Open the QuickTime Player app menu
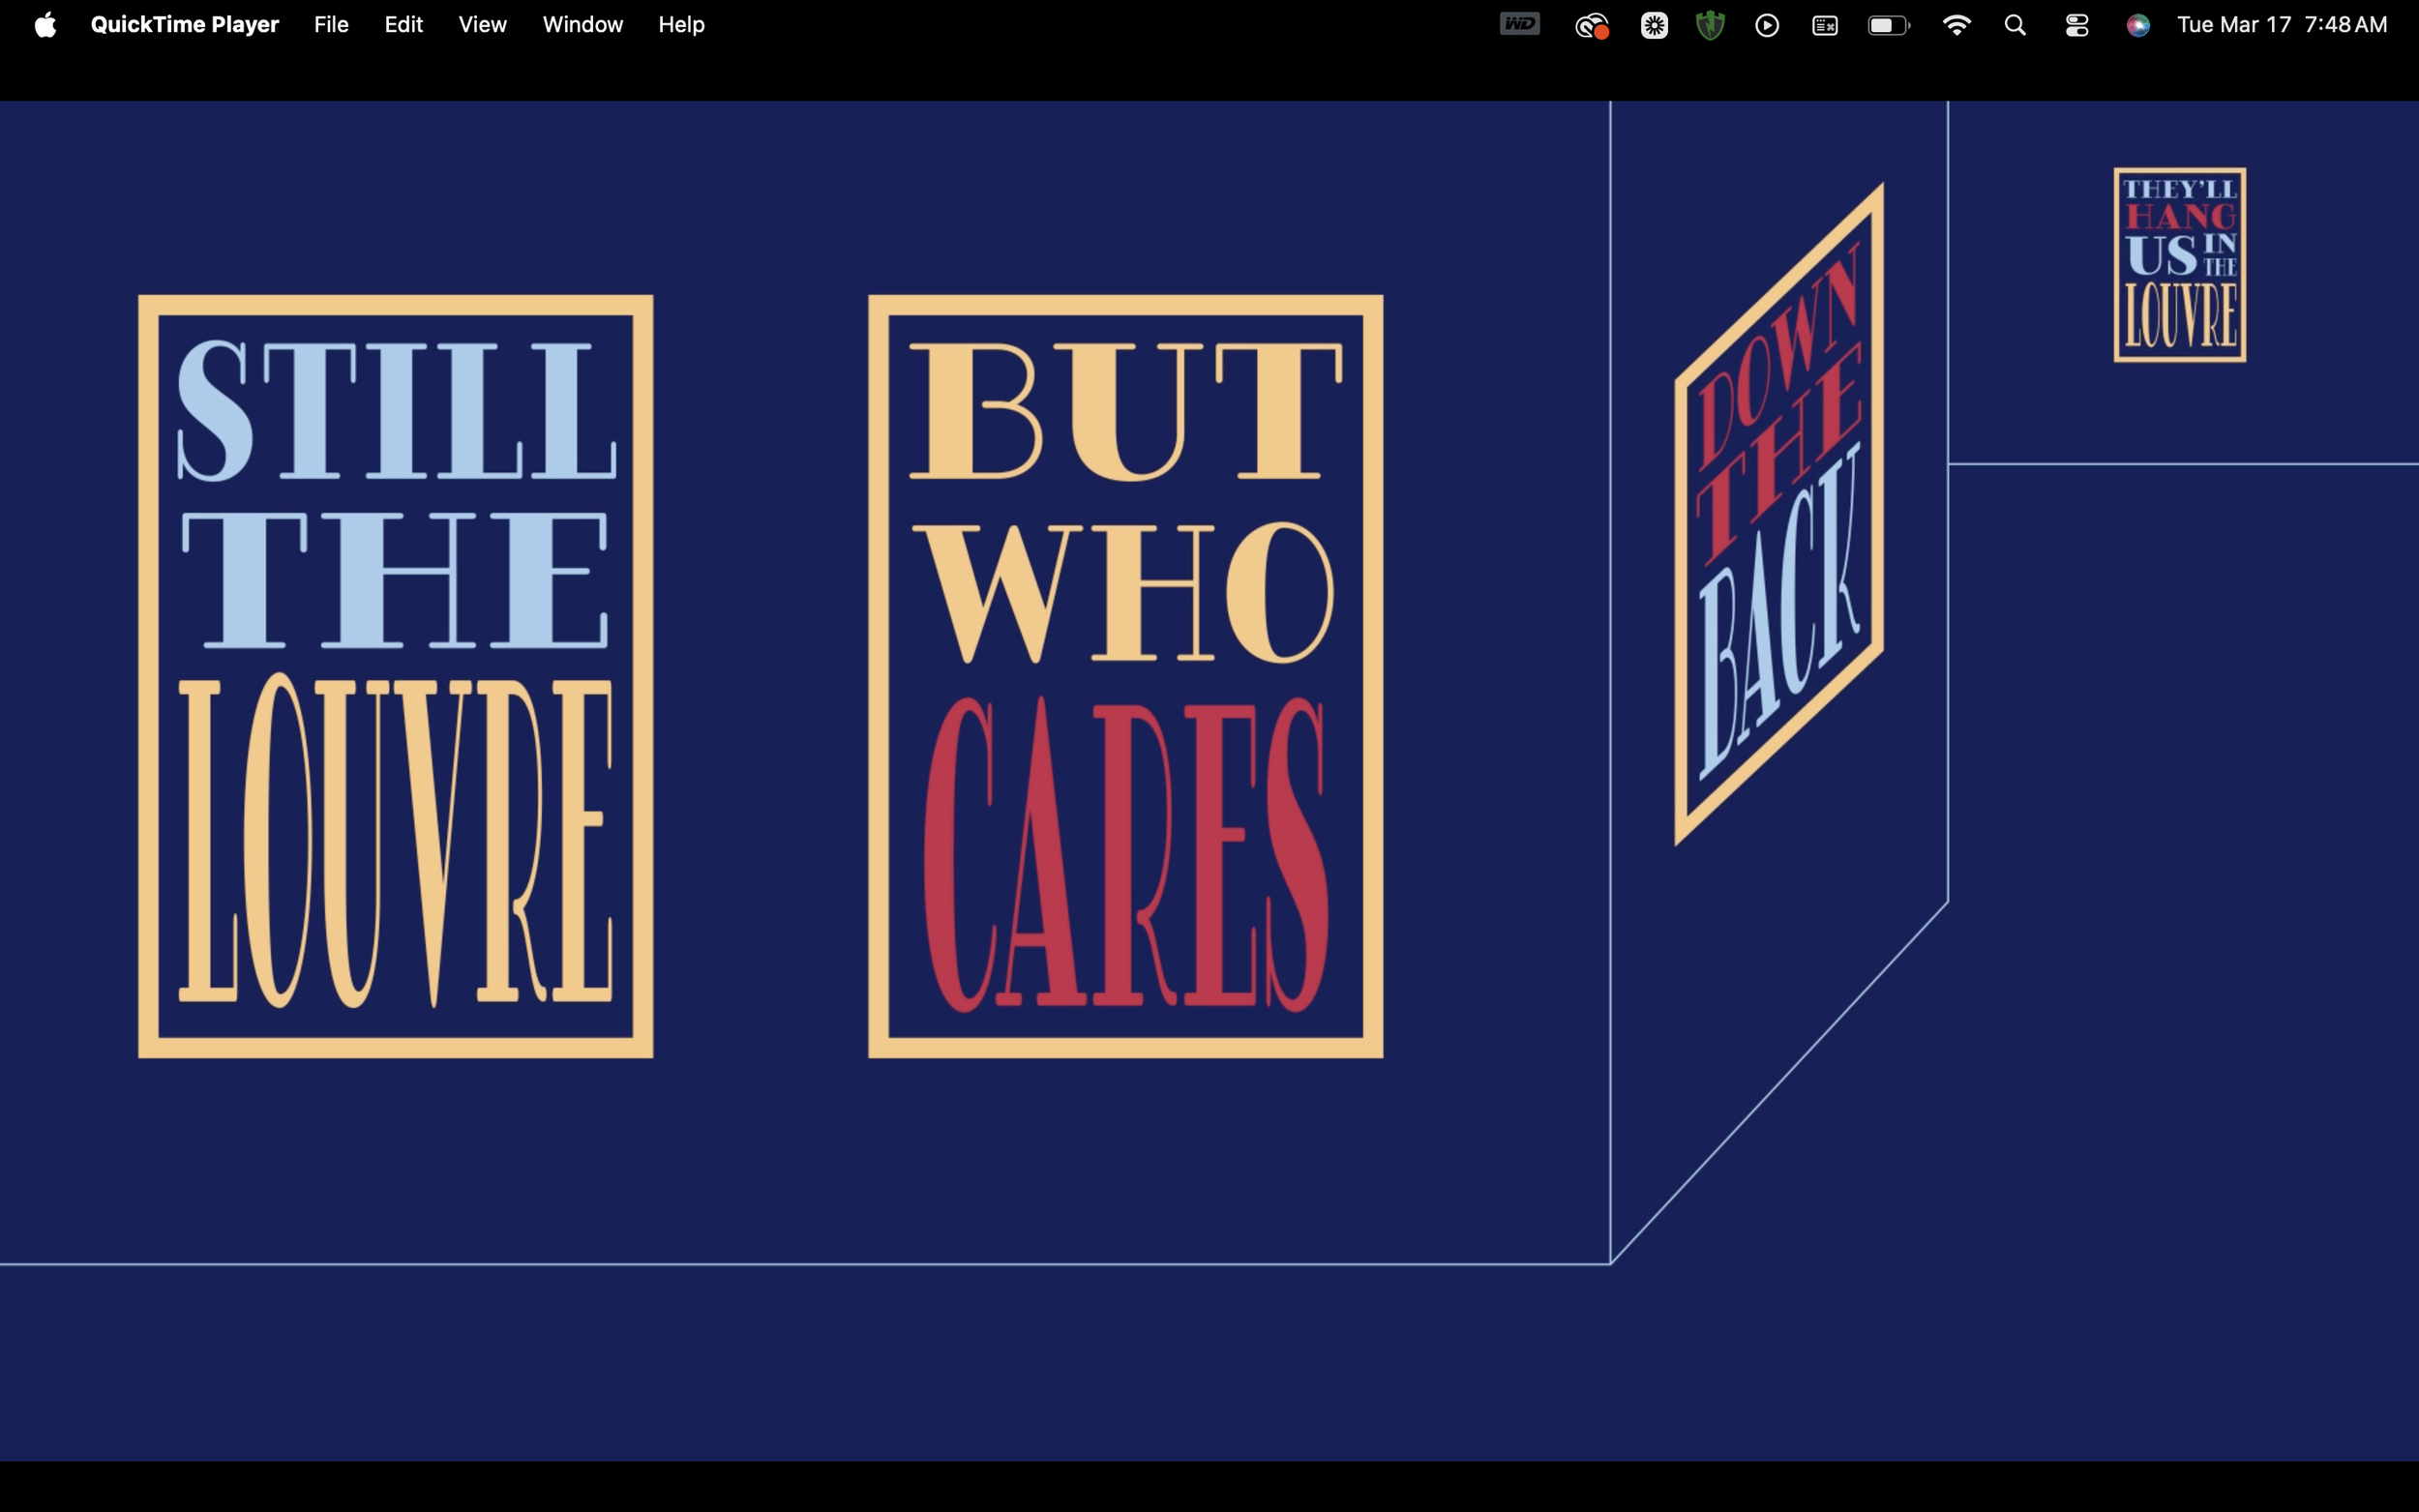 click(x=184, y=25)
